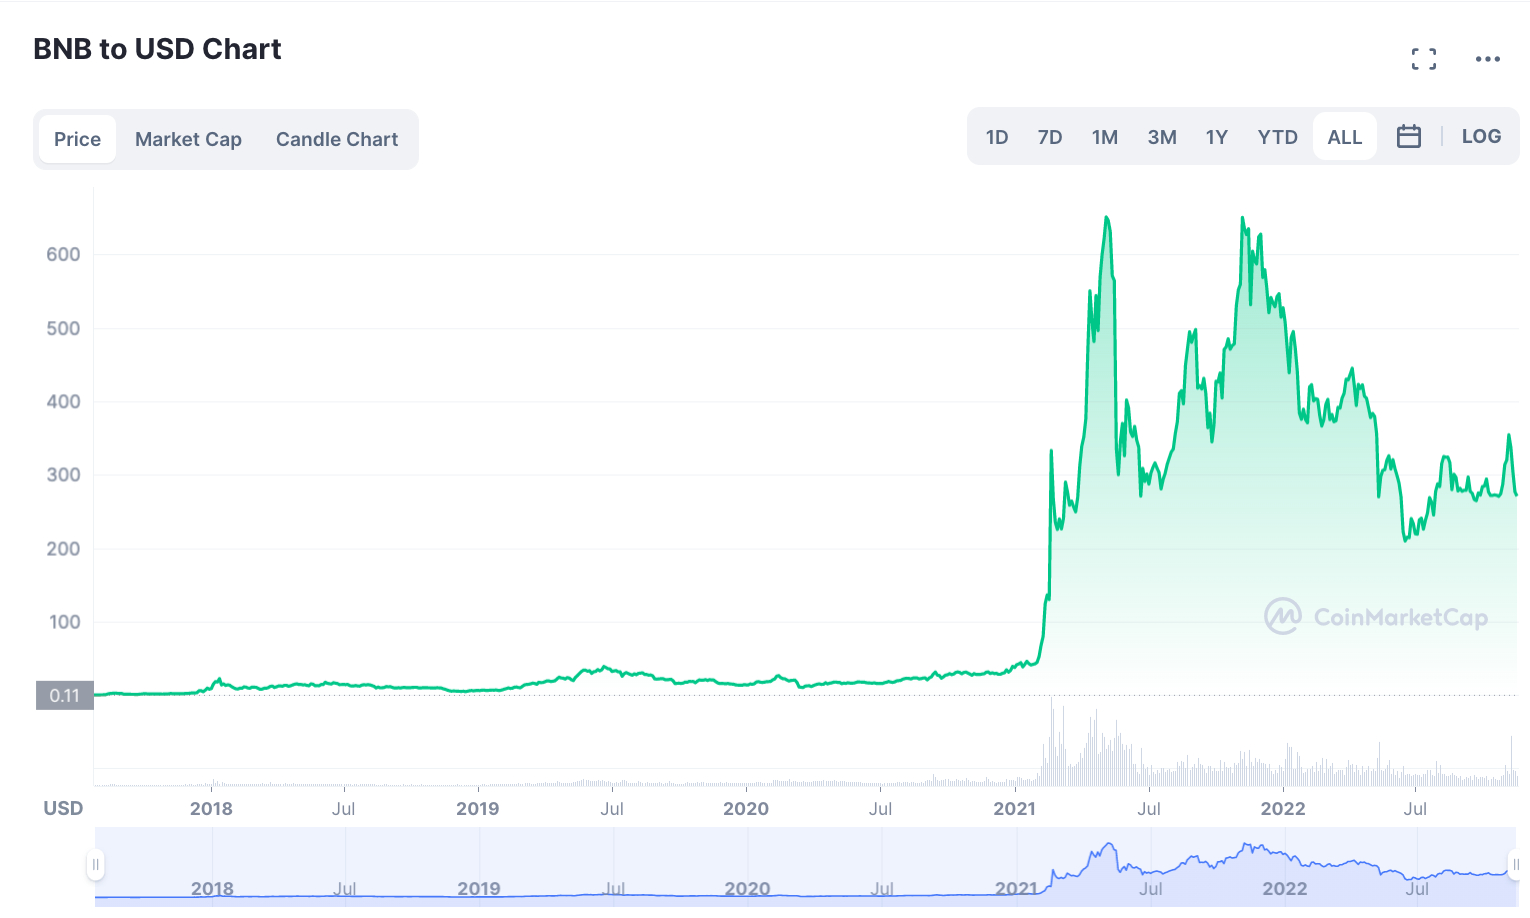
Task: Click the 2018 x-axis label
Action: tap(211, 808)
